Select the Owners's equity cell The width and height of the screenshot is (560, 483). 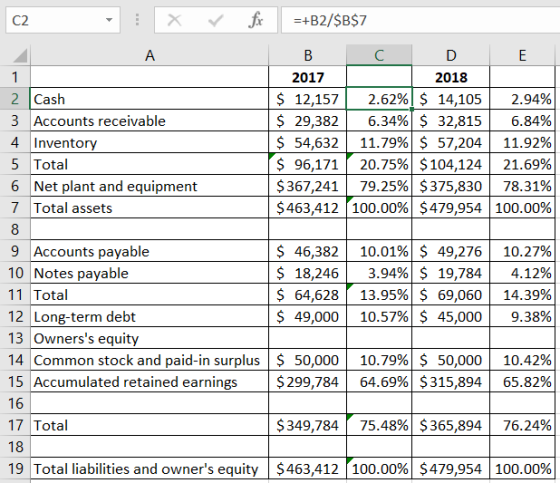point(149,338)
